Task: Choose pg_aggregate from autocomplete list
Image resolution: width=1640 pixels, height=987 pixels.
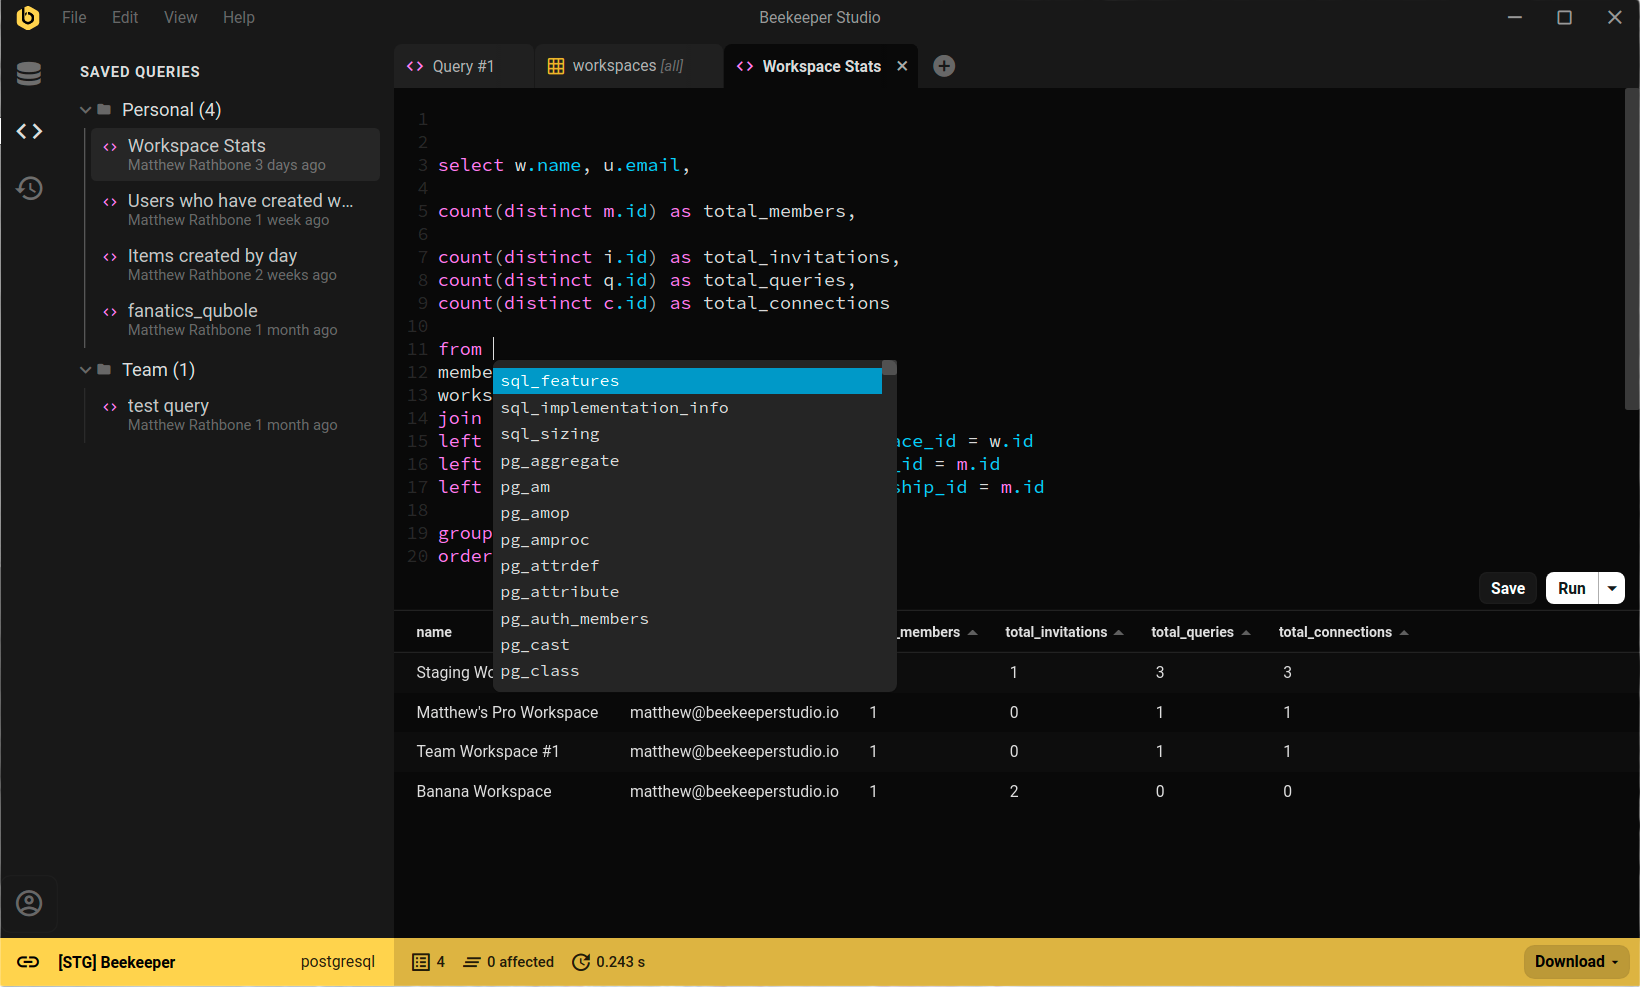Action: (x=560, y=461)
